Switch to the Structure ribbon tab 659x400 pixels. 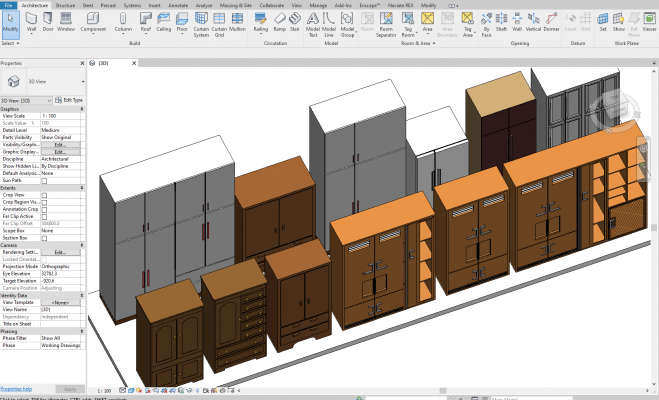pos(65,4)
